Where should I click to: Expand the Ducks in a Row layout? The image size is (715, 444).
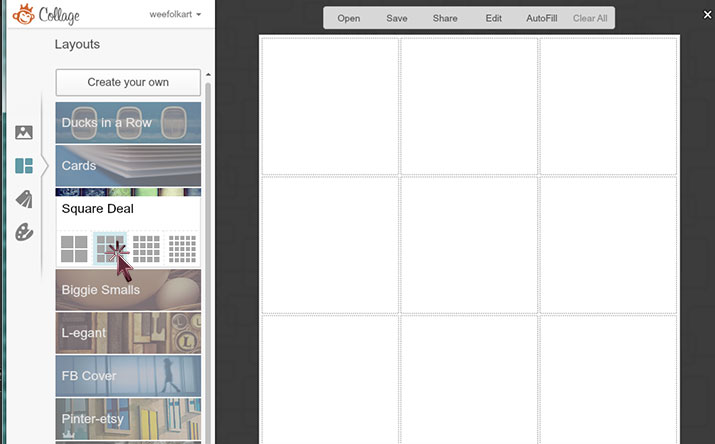(128, 123)
